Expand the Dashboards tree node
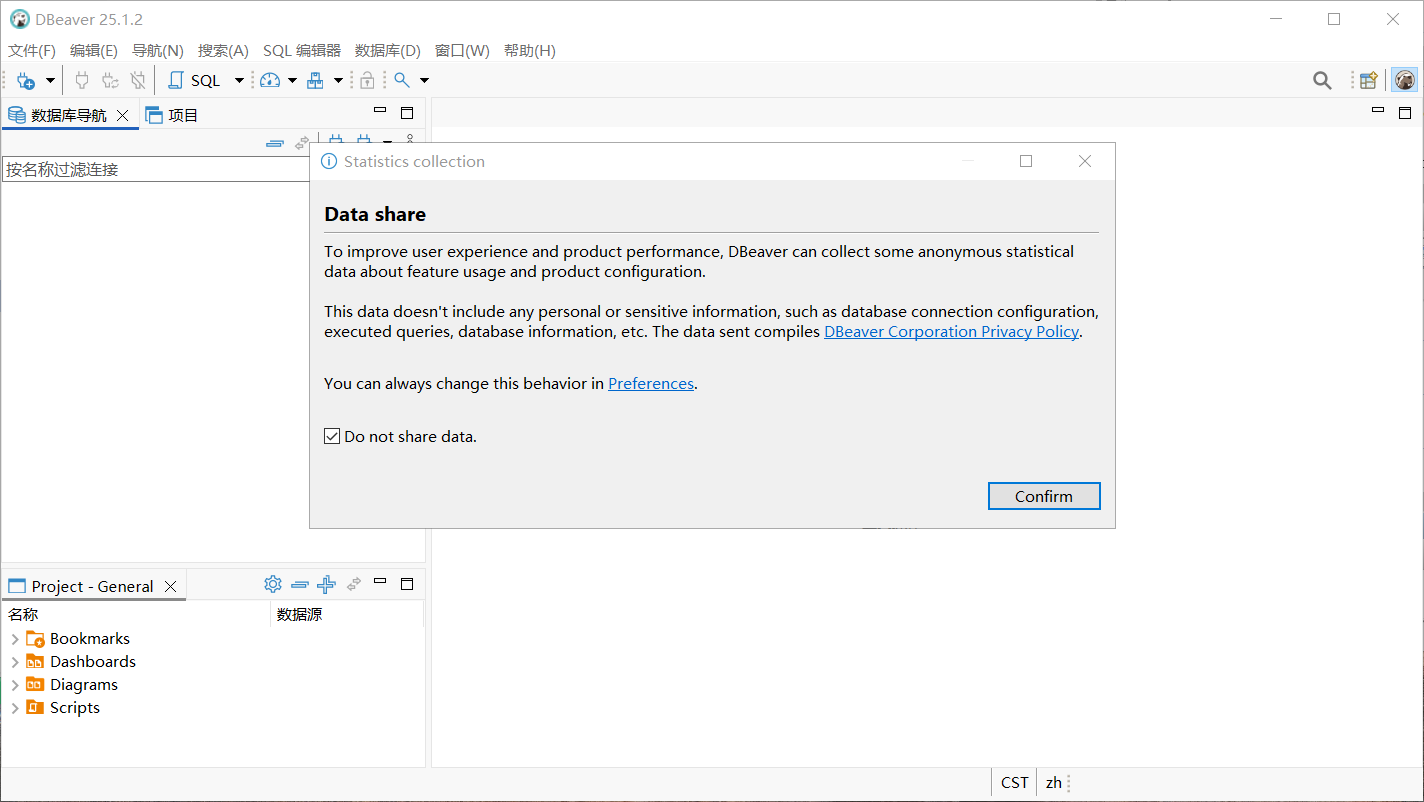 (14, 662)
